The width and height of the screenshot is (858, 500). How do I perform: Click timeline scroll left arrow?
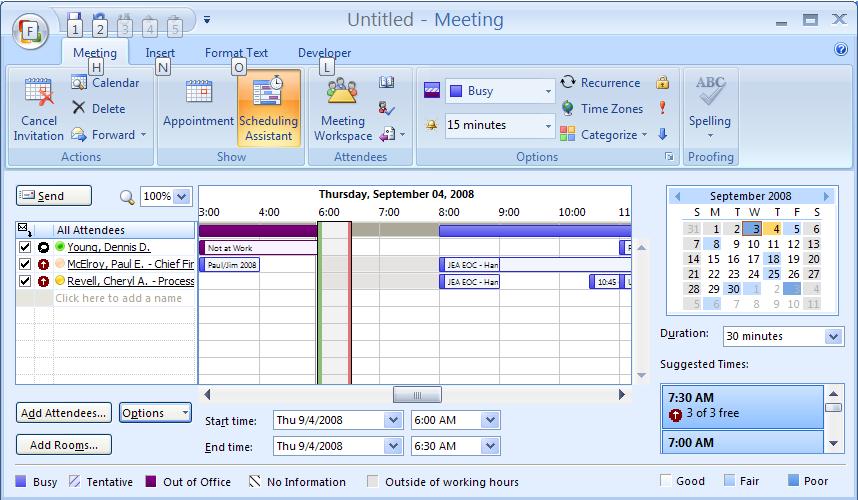click(x=207, y=394)
